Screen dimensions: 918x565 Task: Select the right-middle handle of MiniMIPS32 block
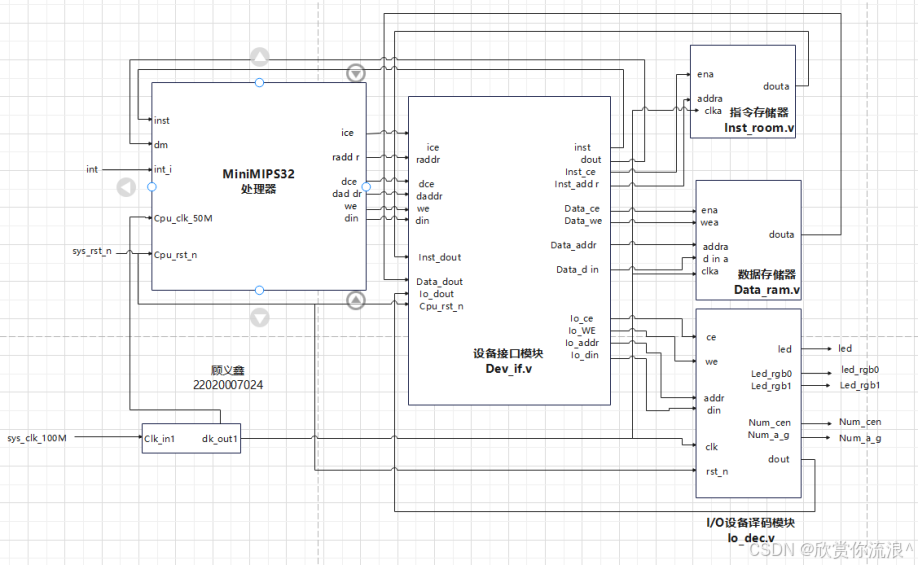coord(366,187)
